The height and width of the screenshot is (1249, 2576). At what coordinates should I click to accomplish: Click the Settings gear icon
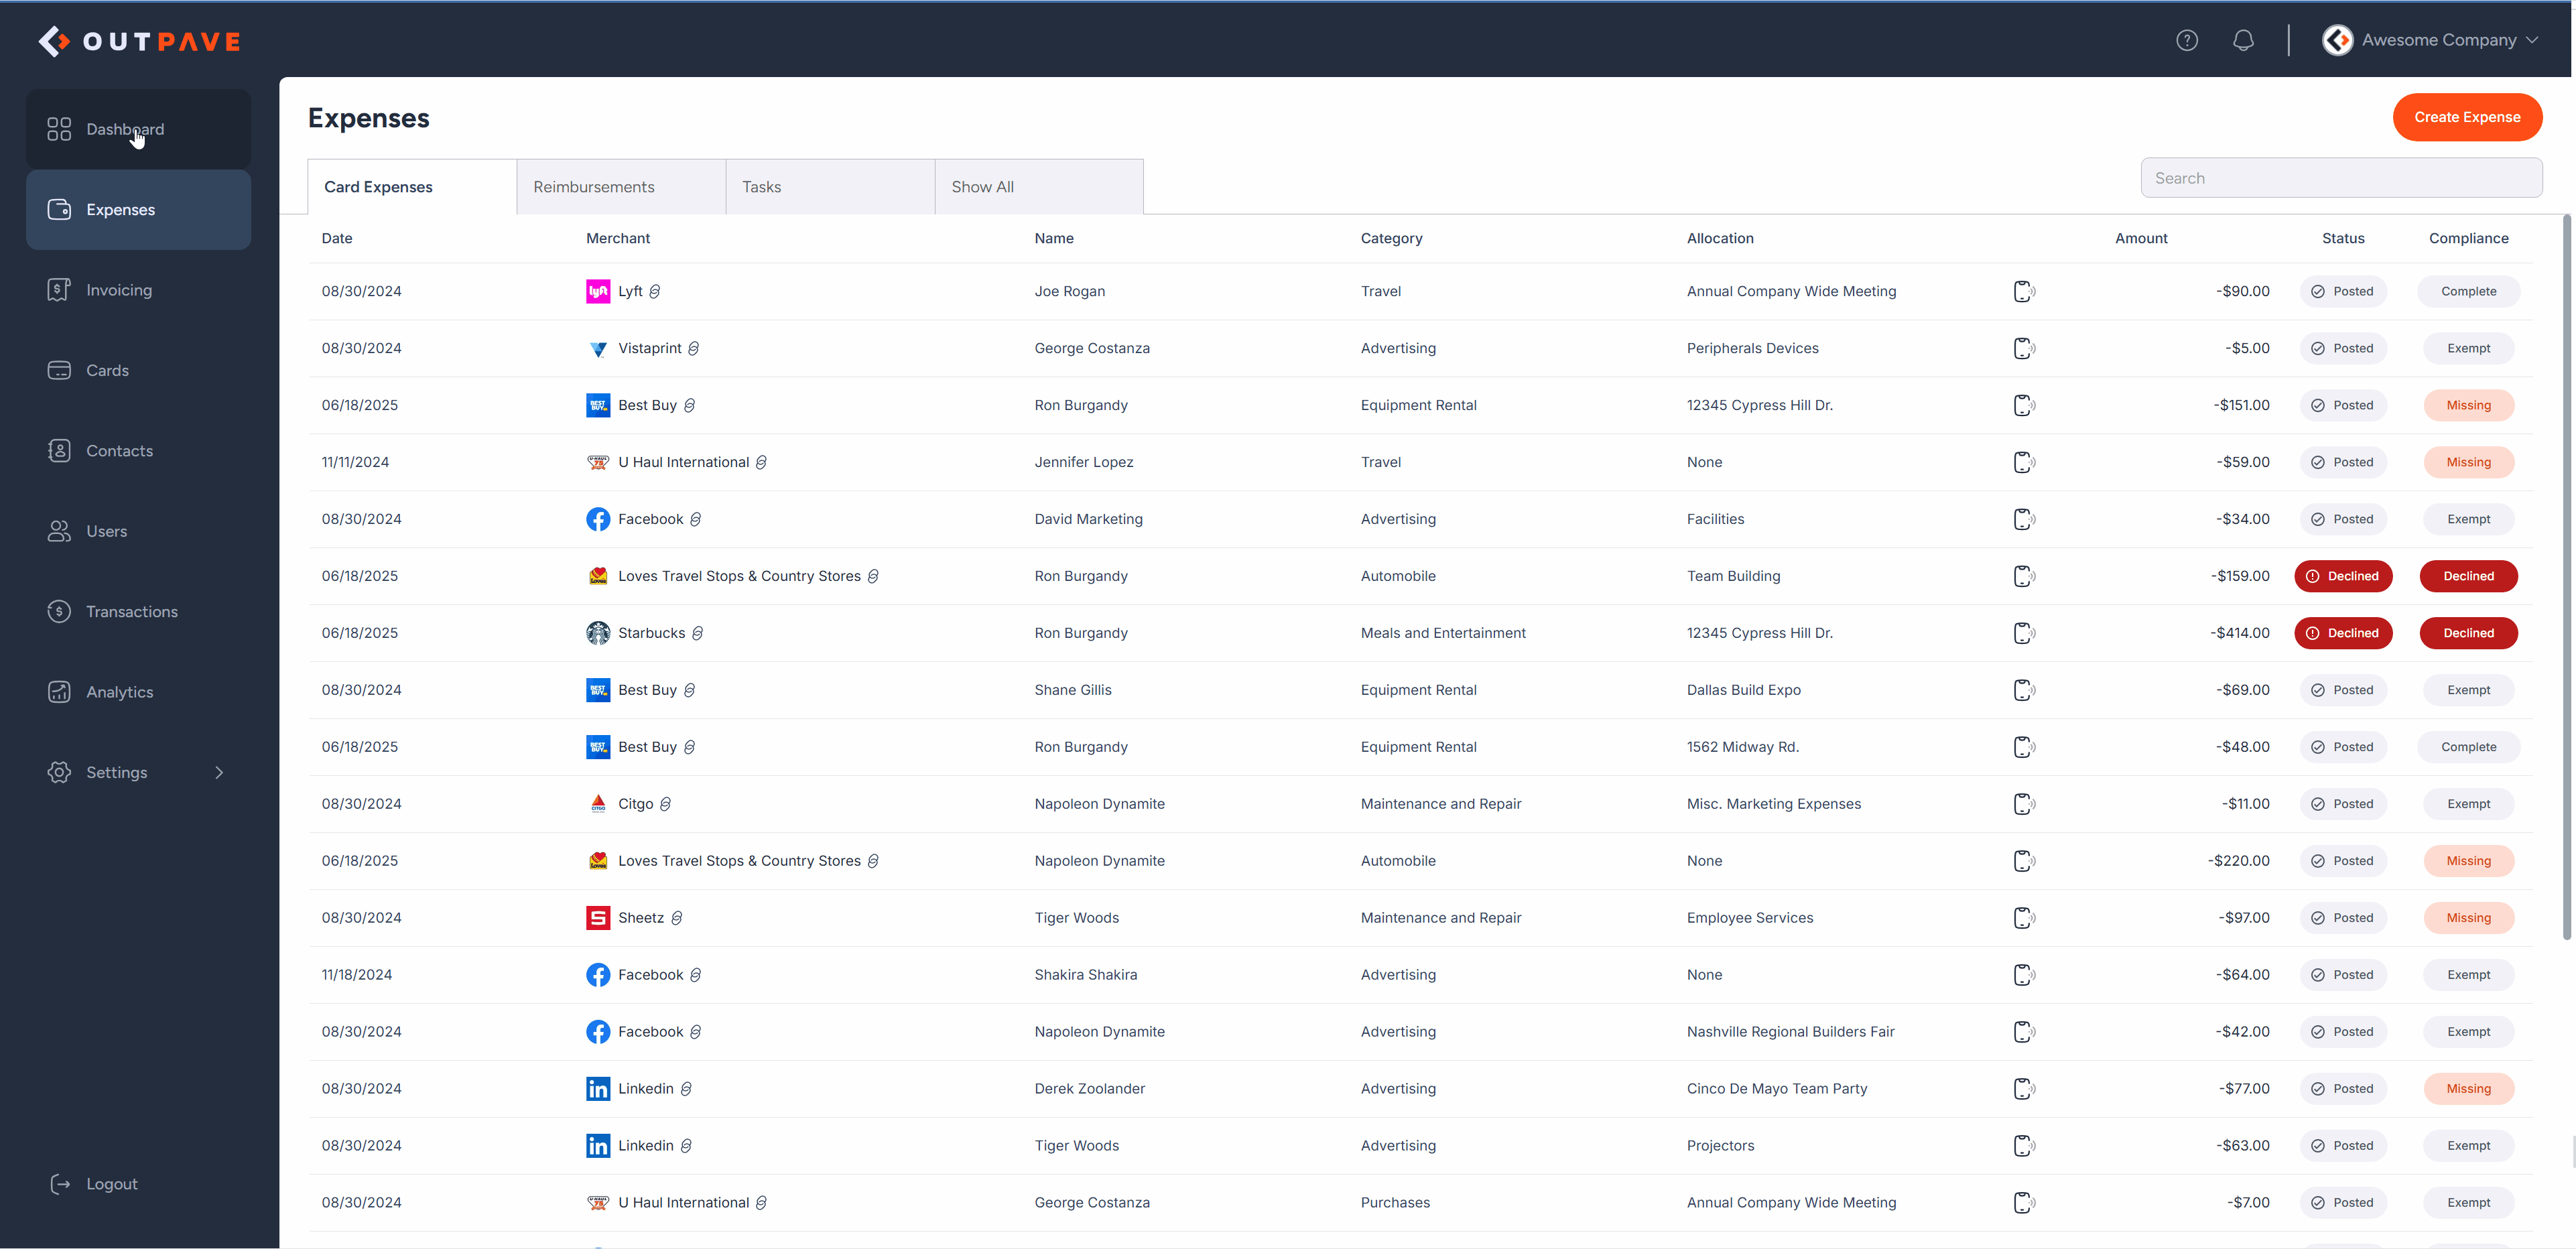(x=59, y=772)
